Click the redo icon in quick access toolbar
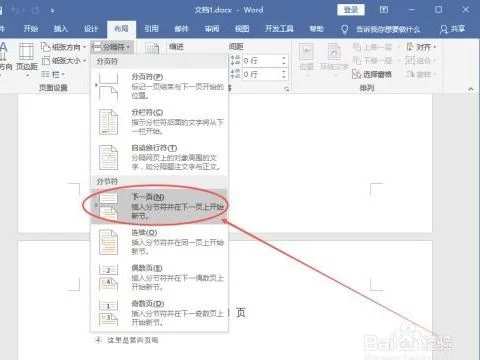 click(36, 10)
